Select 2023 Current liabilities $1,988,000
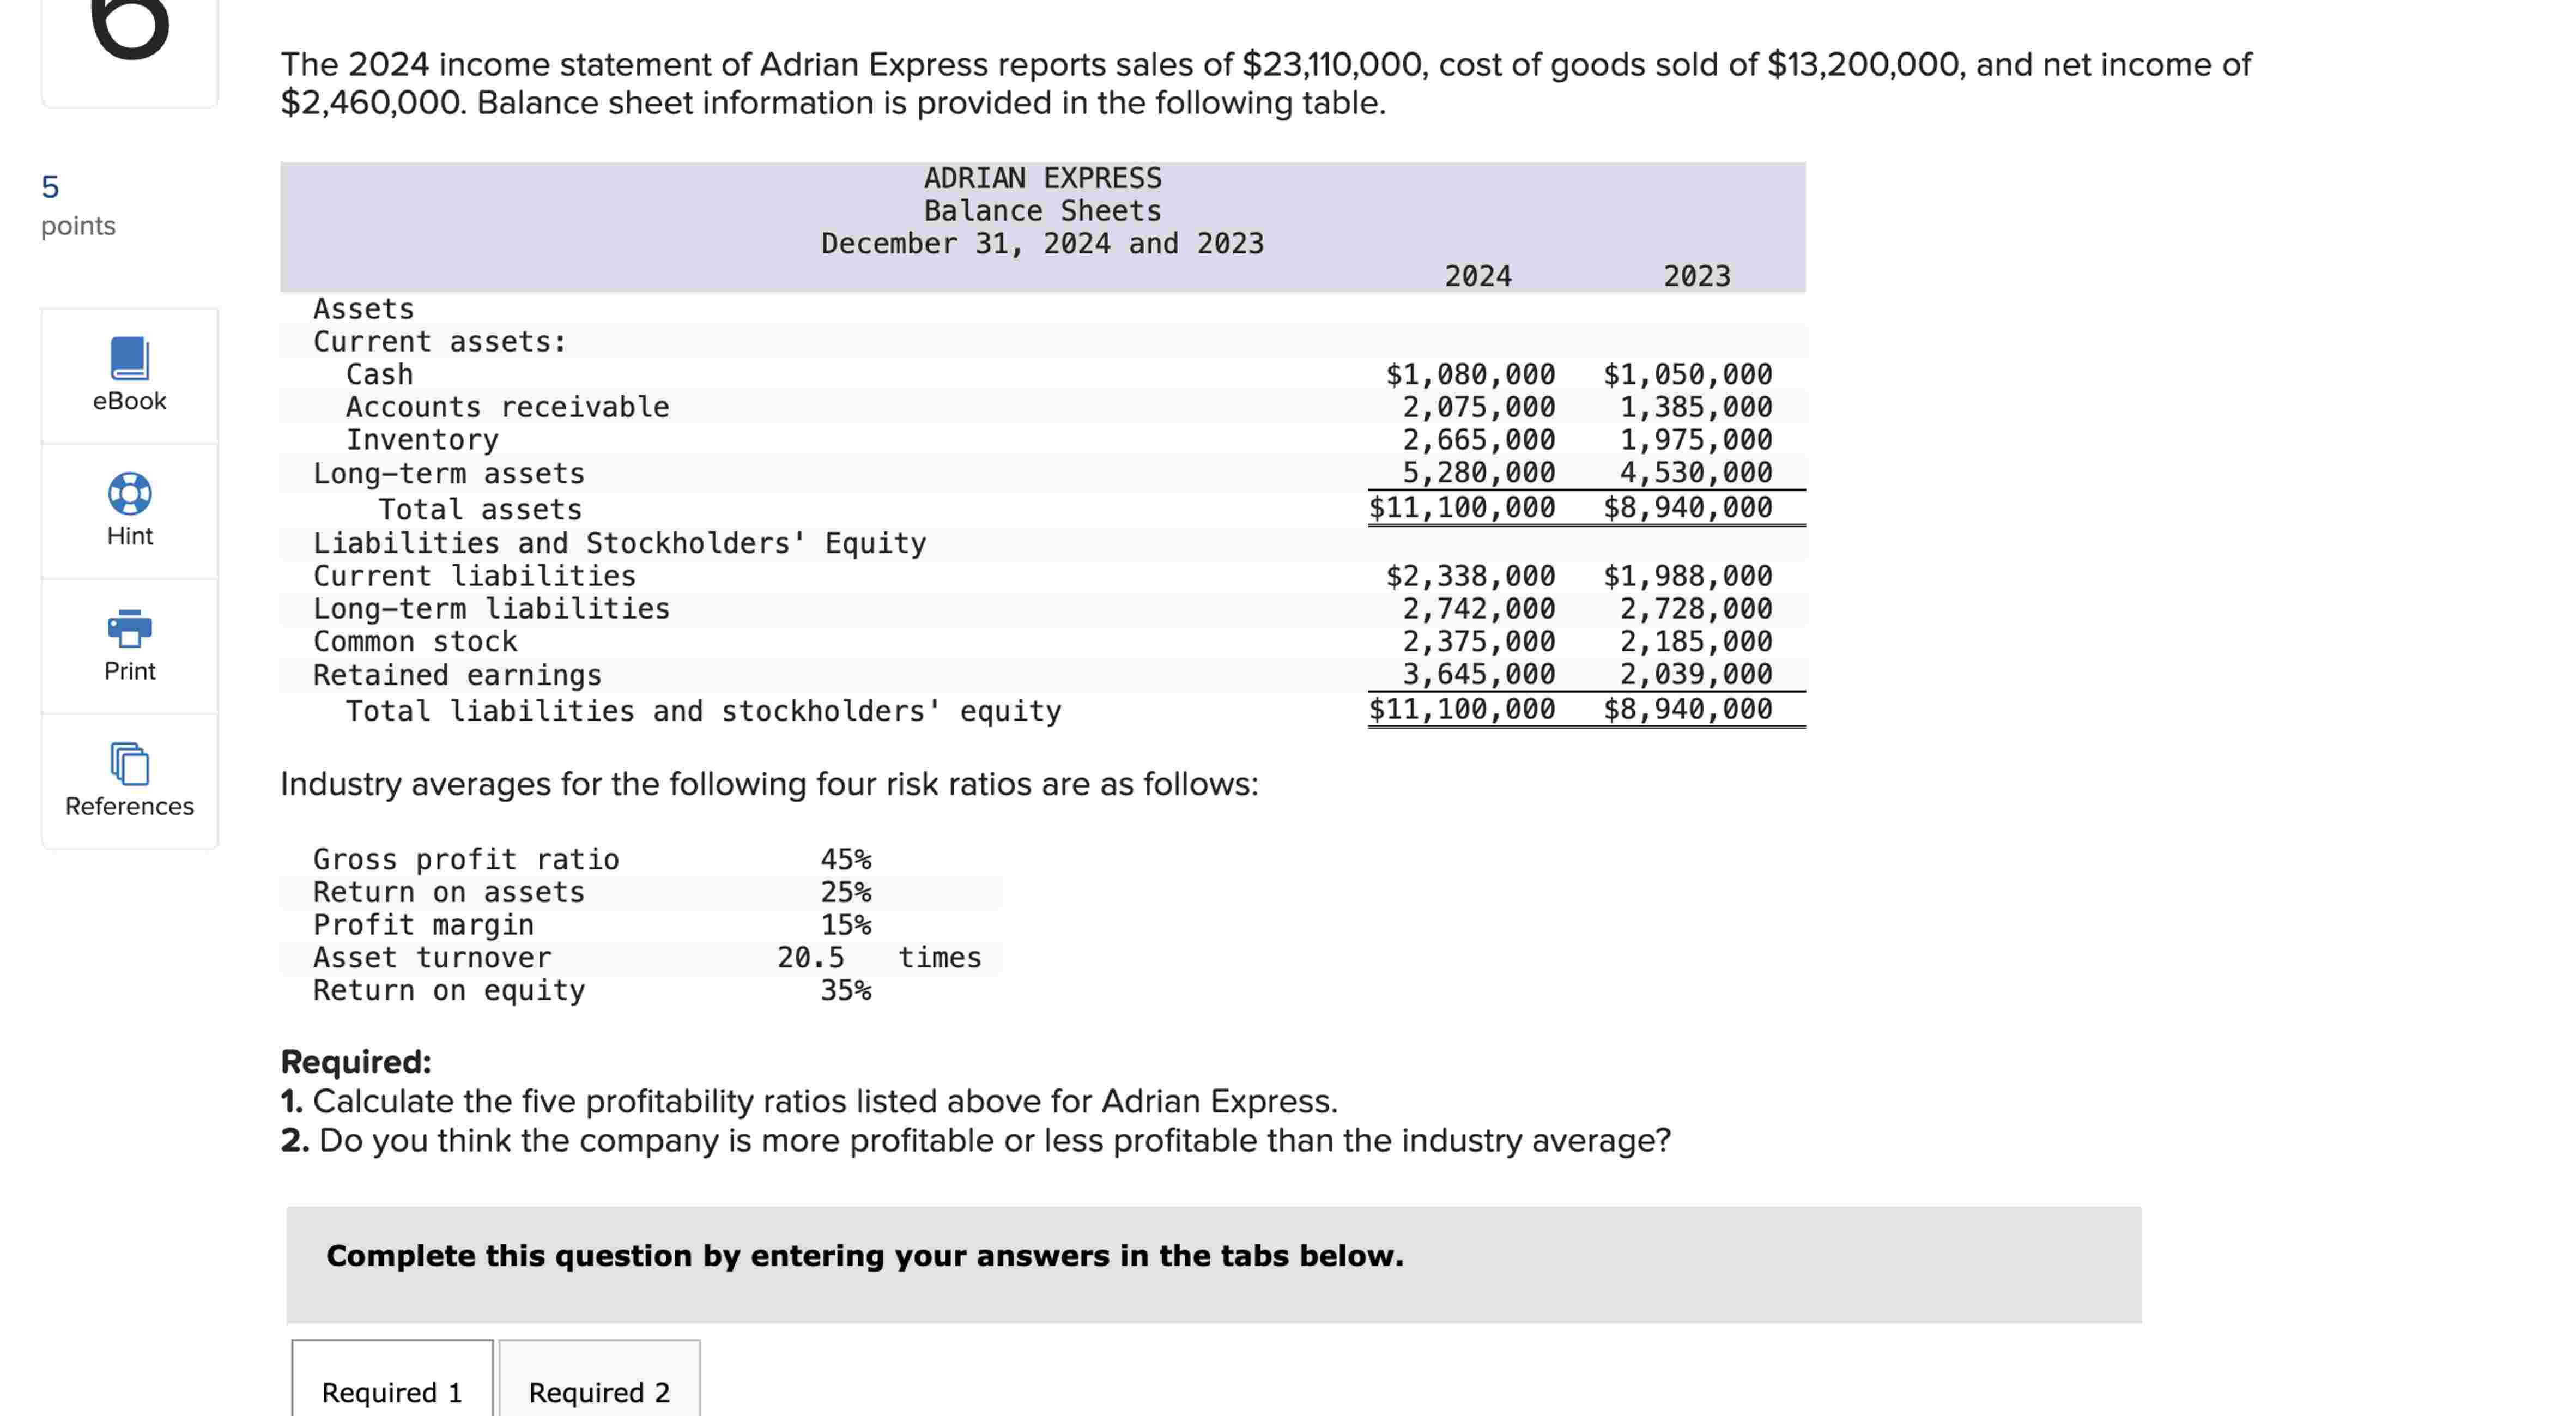The width and height of the screenshot is (2576, 1416). click(x=1687, y=576)
